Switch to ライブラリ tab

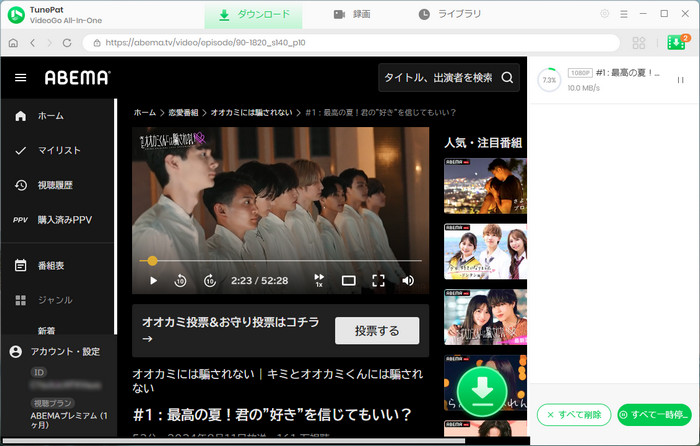pos(450,15)
